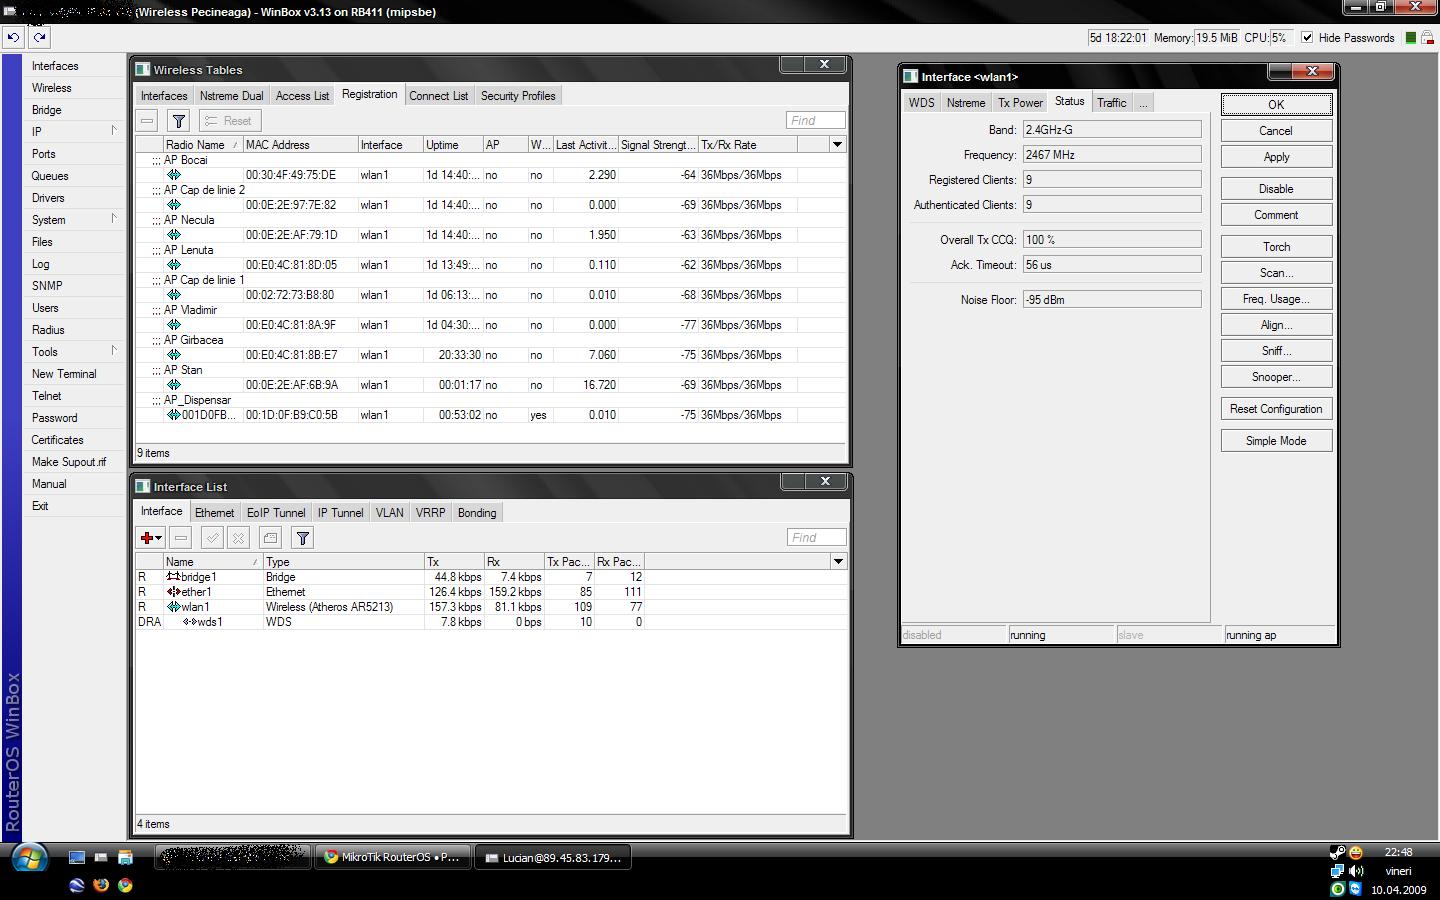Switch to the VLAN tab

pyautogui.click(x=390, y=513)
